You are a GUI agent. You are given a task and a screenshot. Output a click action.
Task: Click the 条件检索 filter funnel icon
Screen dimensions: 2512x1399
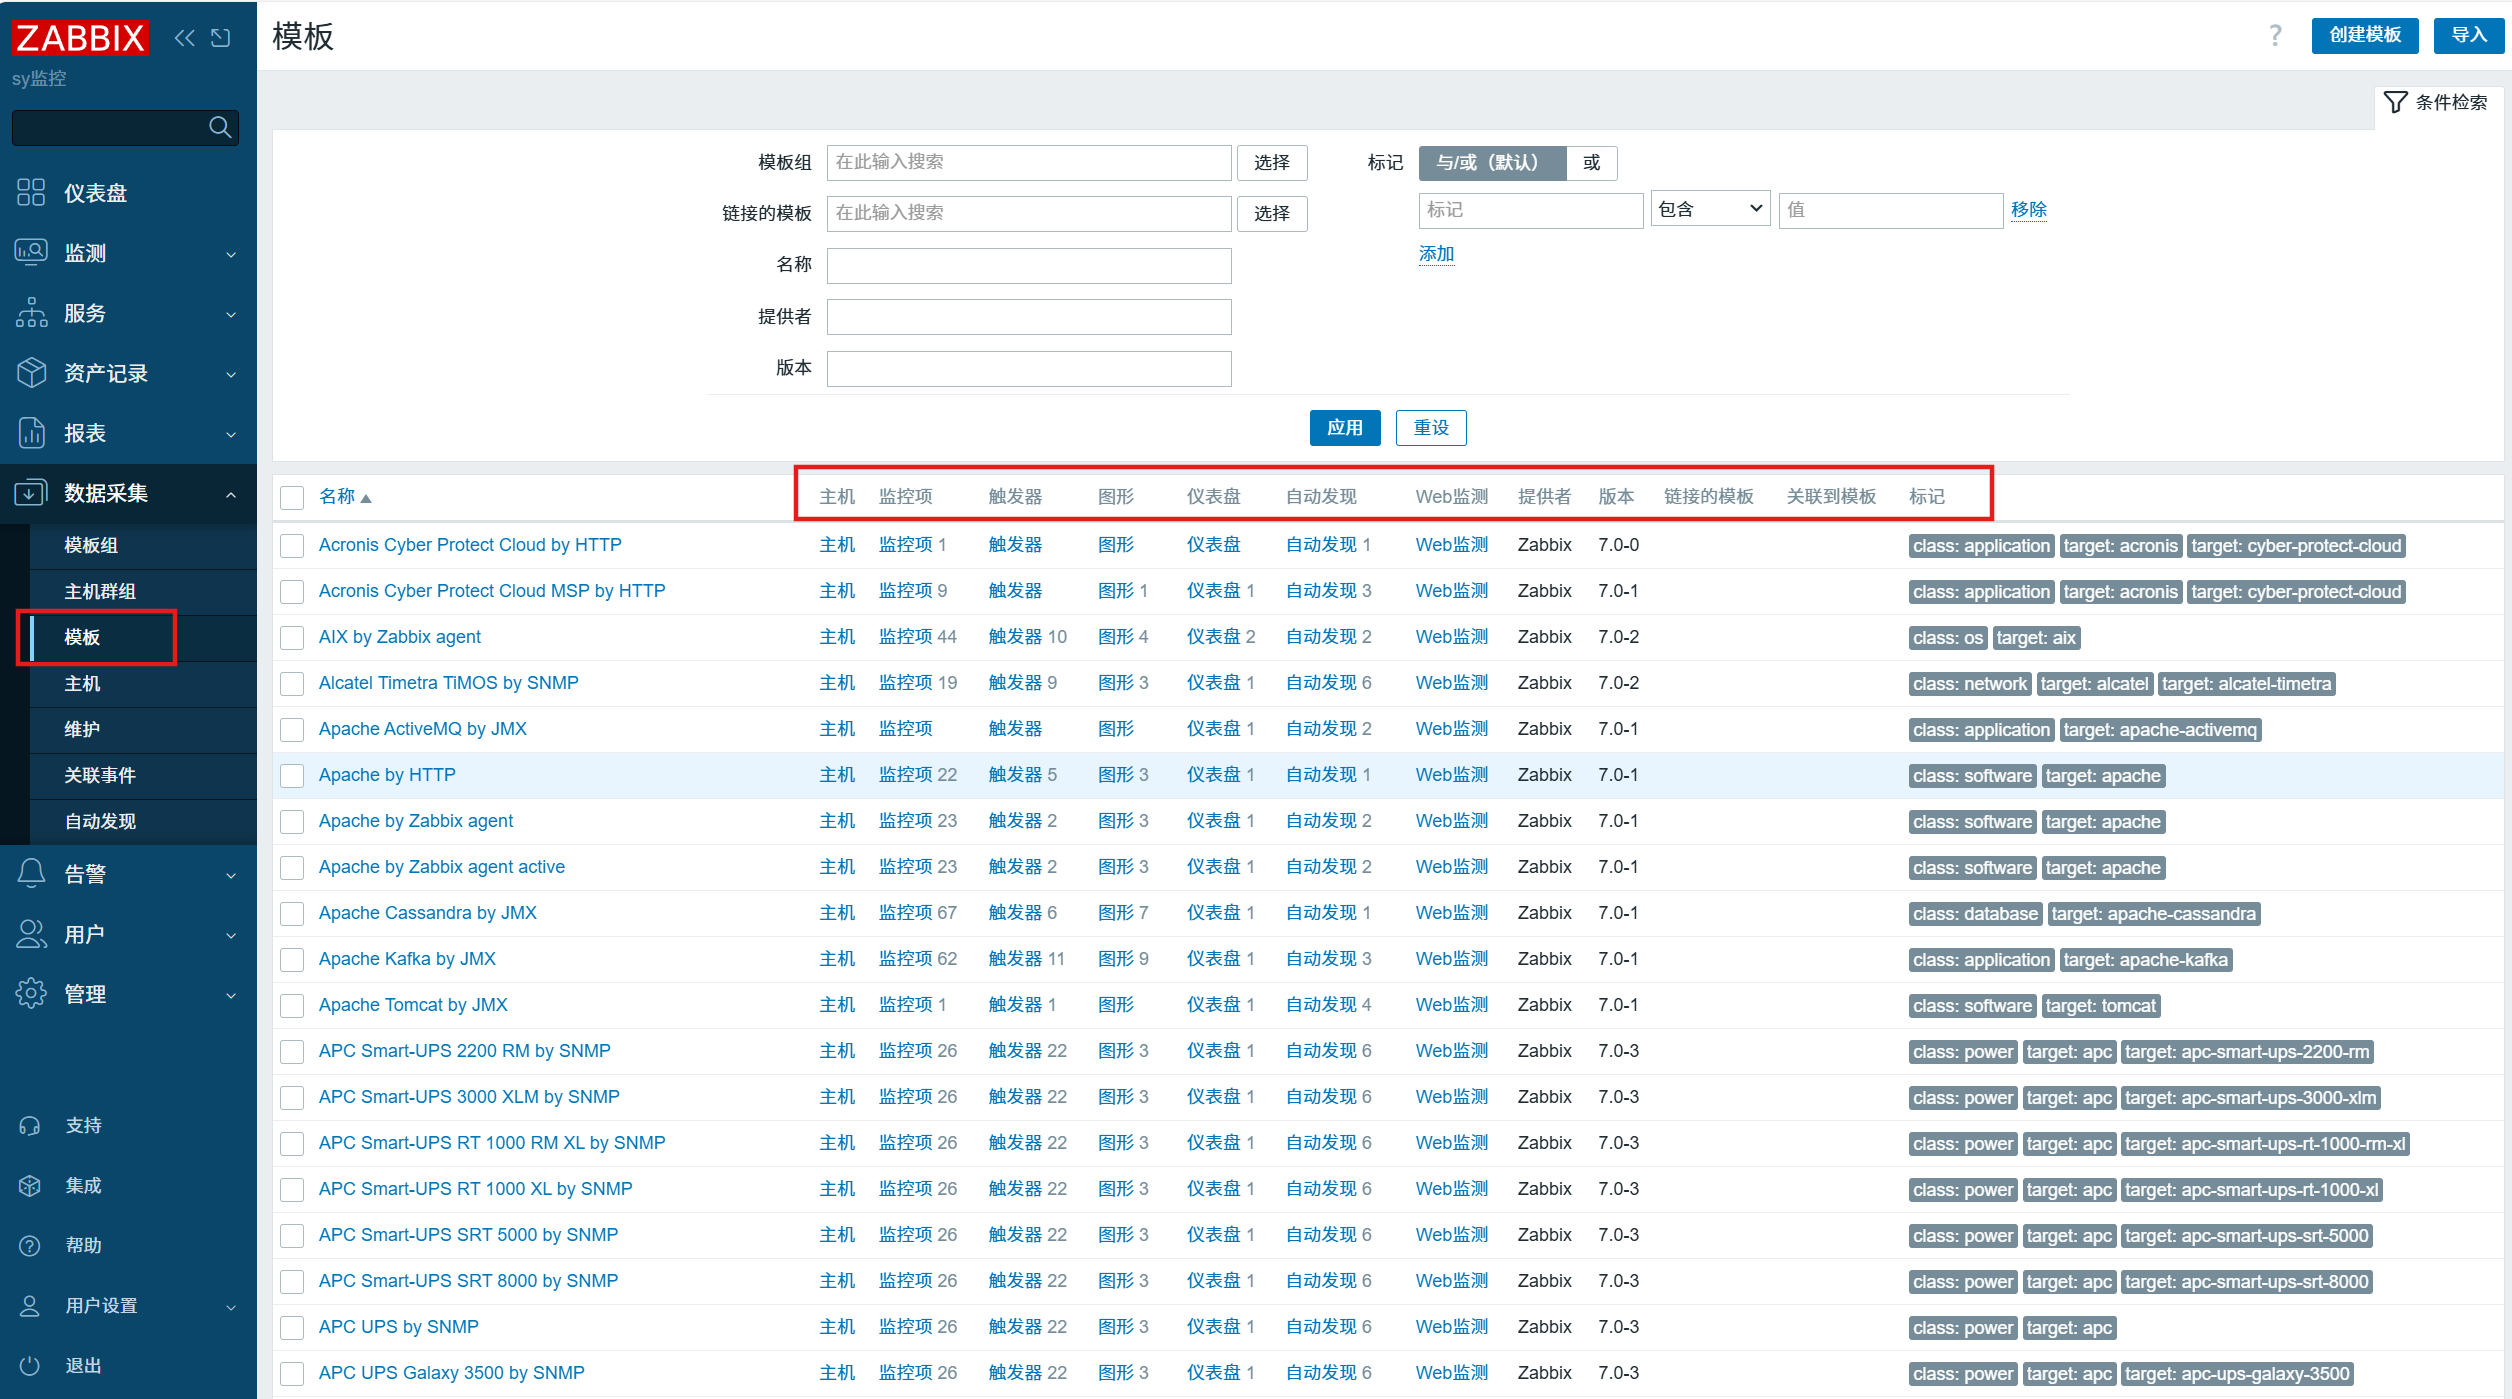pos(2395,102)
